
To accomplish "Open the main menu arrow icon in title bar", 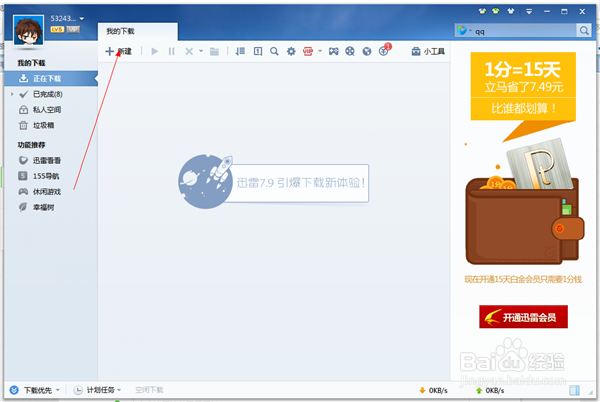I will click(529, 11).
